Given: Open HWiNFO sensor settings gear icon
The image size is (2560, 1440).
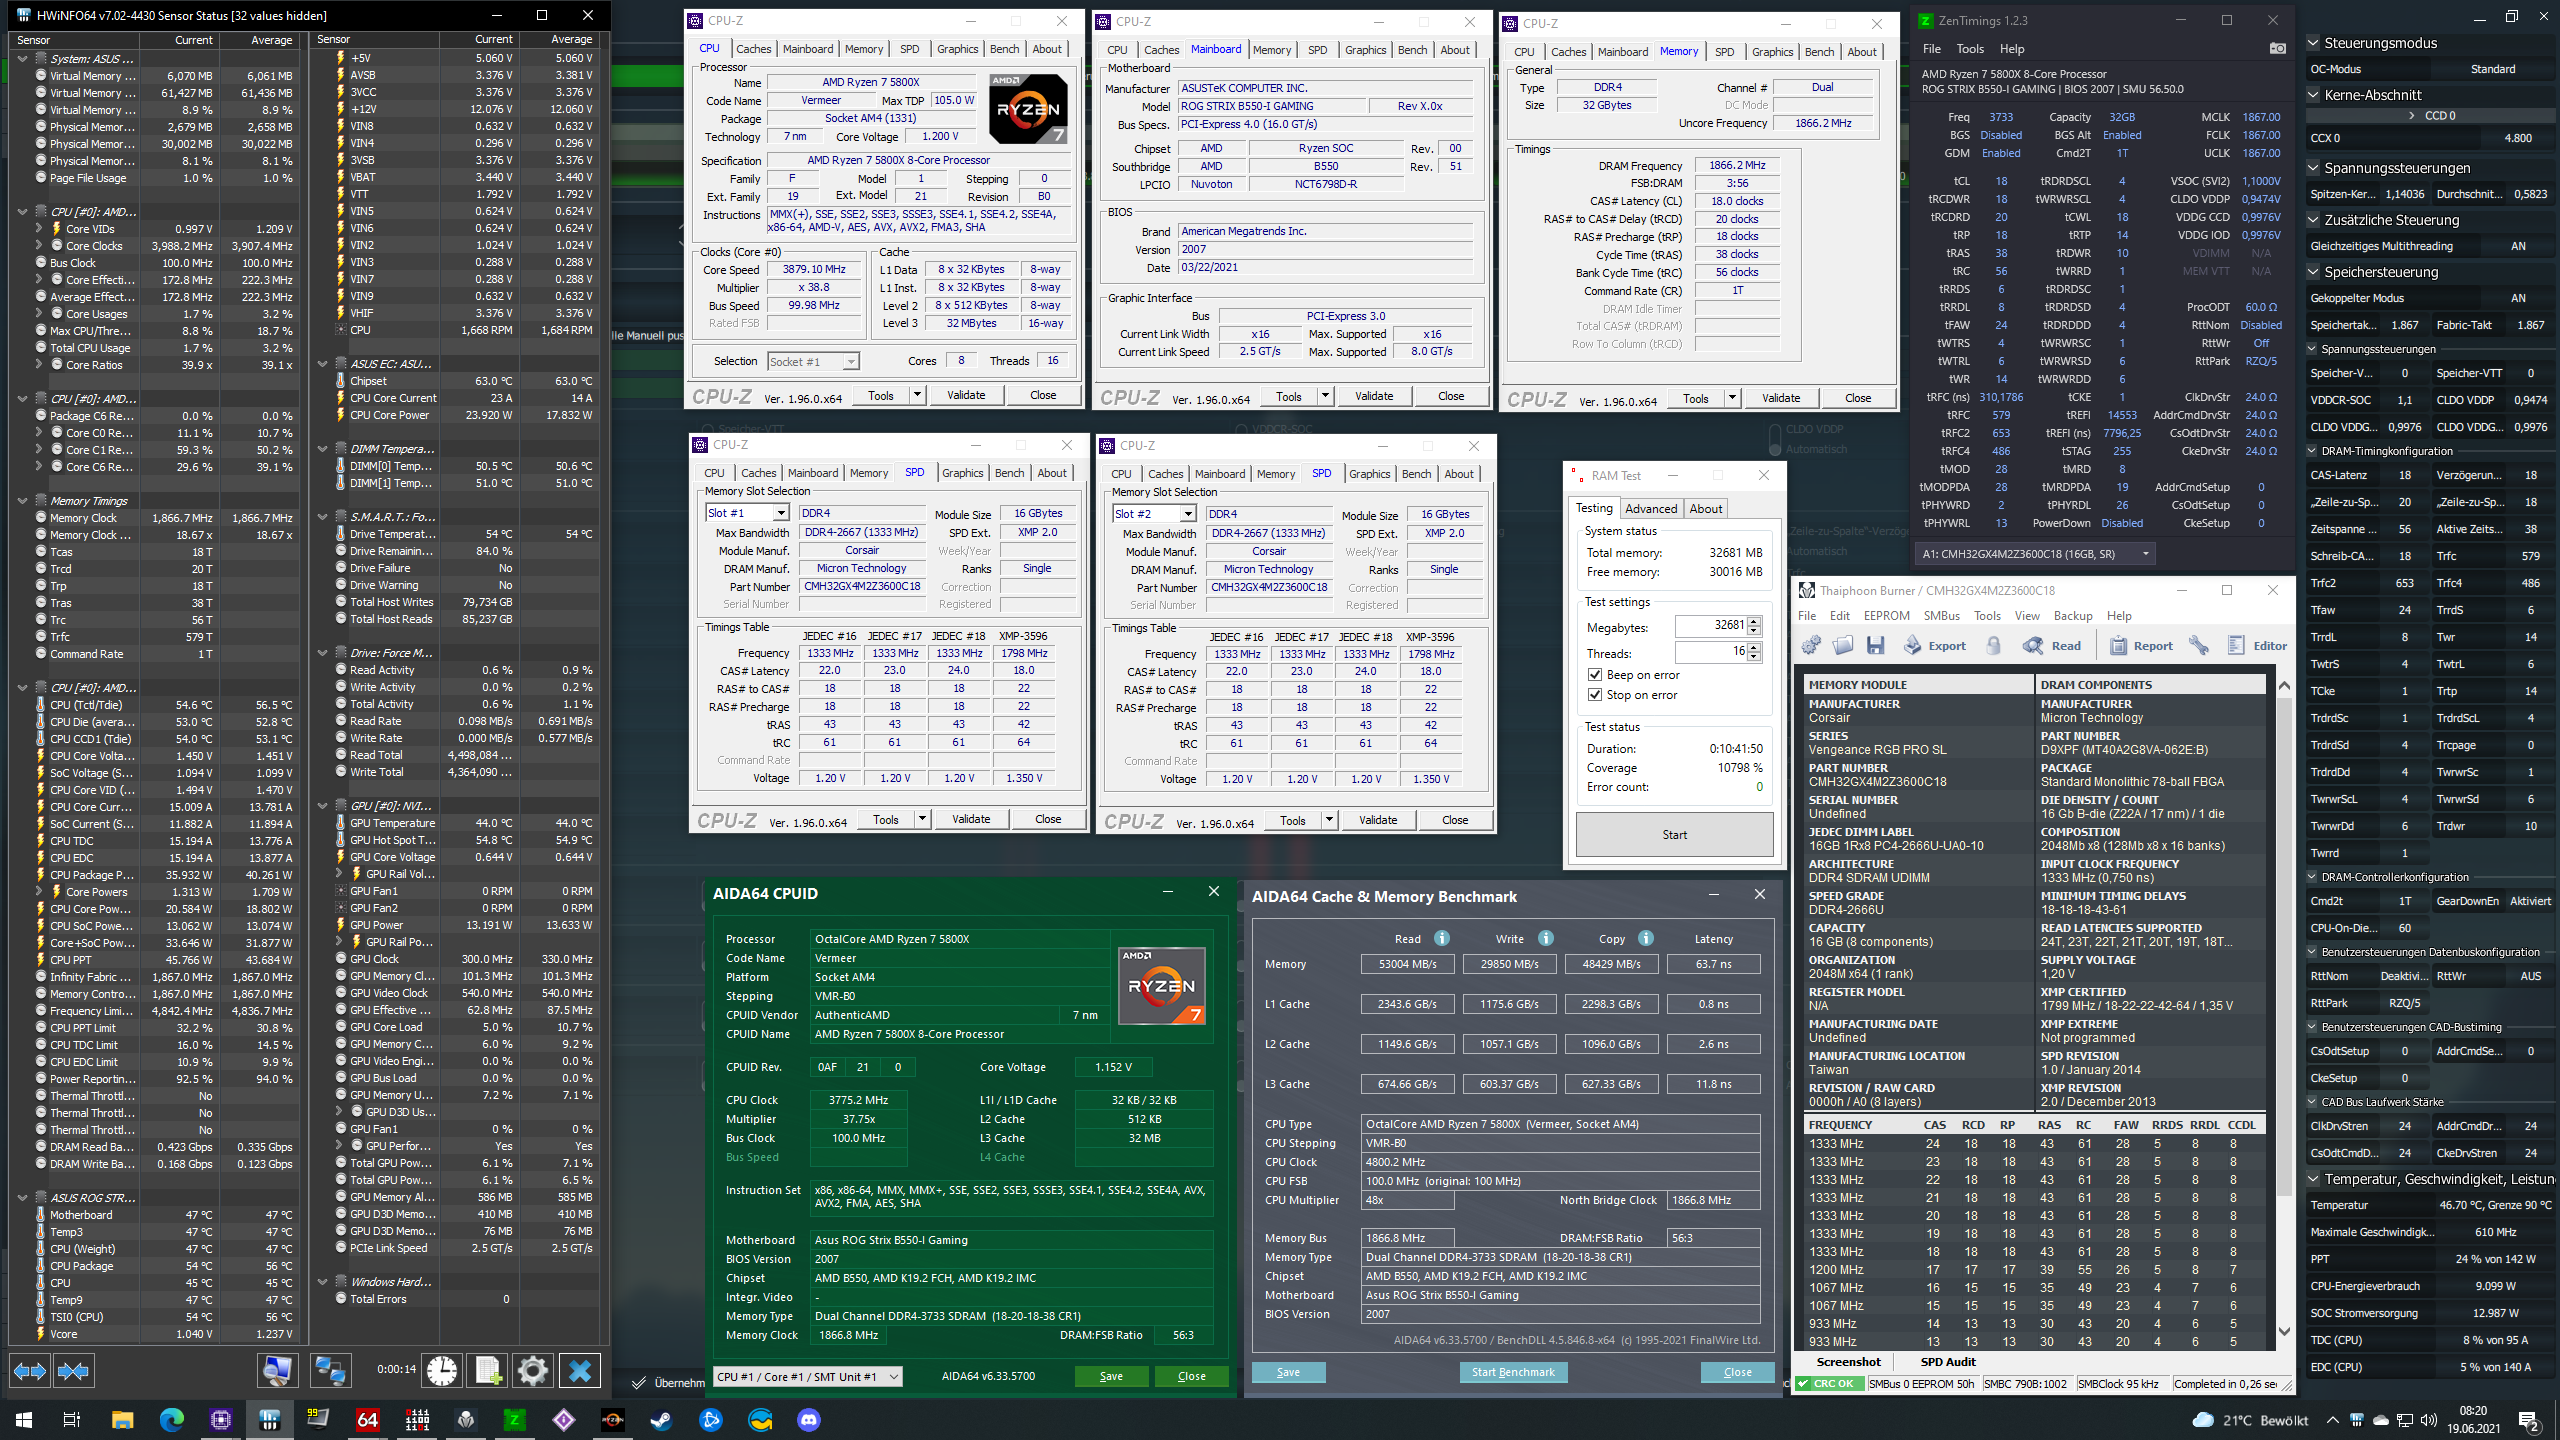Looking at the screenshot, I should pyautogui.click(x=533, y=1371).
